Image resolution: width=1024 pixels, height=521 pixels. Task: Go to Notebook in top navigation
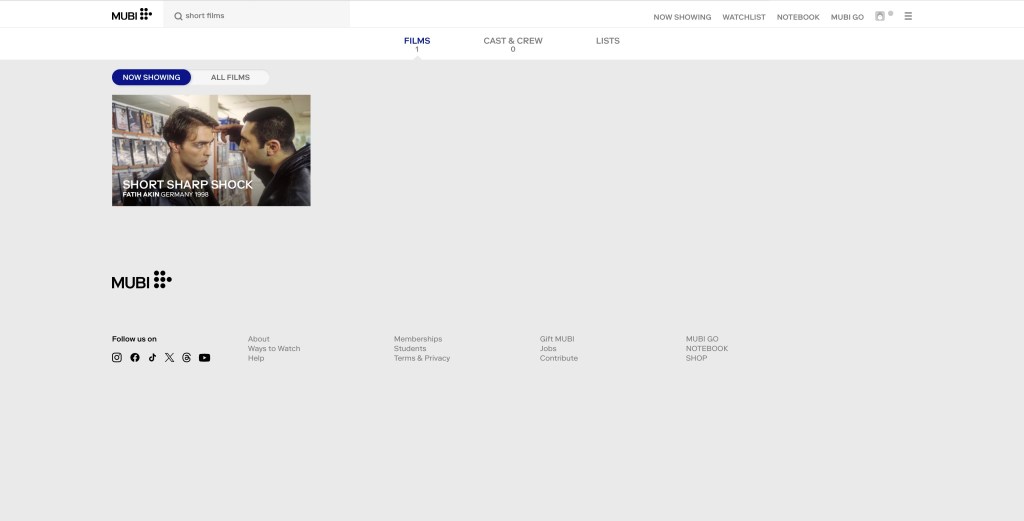(x=798, y=17)
